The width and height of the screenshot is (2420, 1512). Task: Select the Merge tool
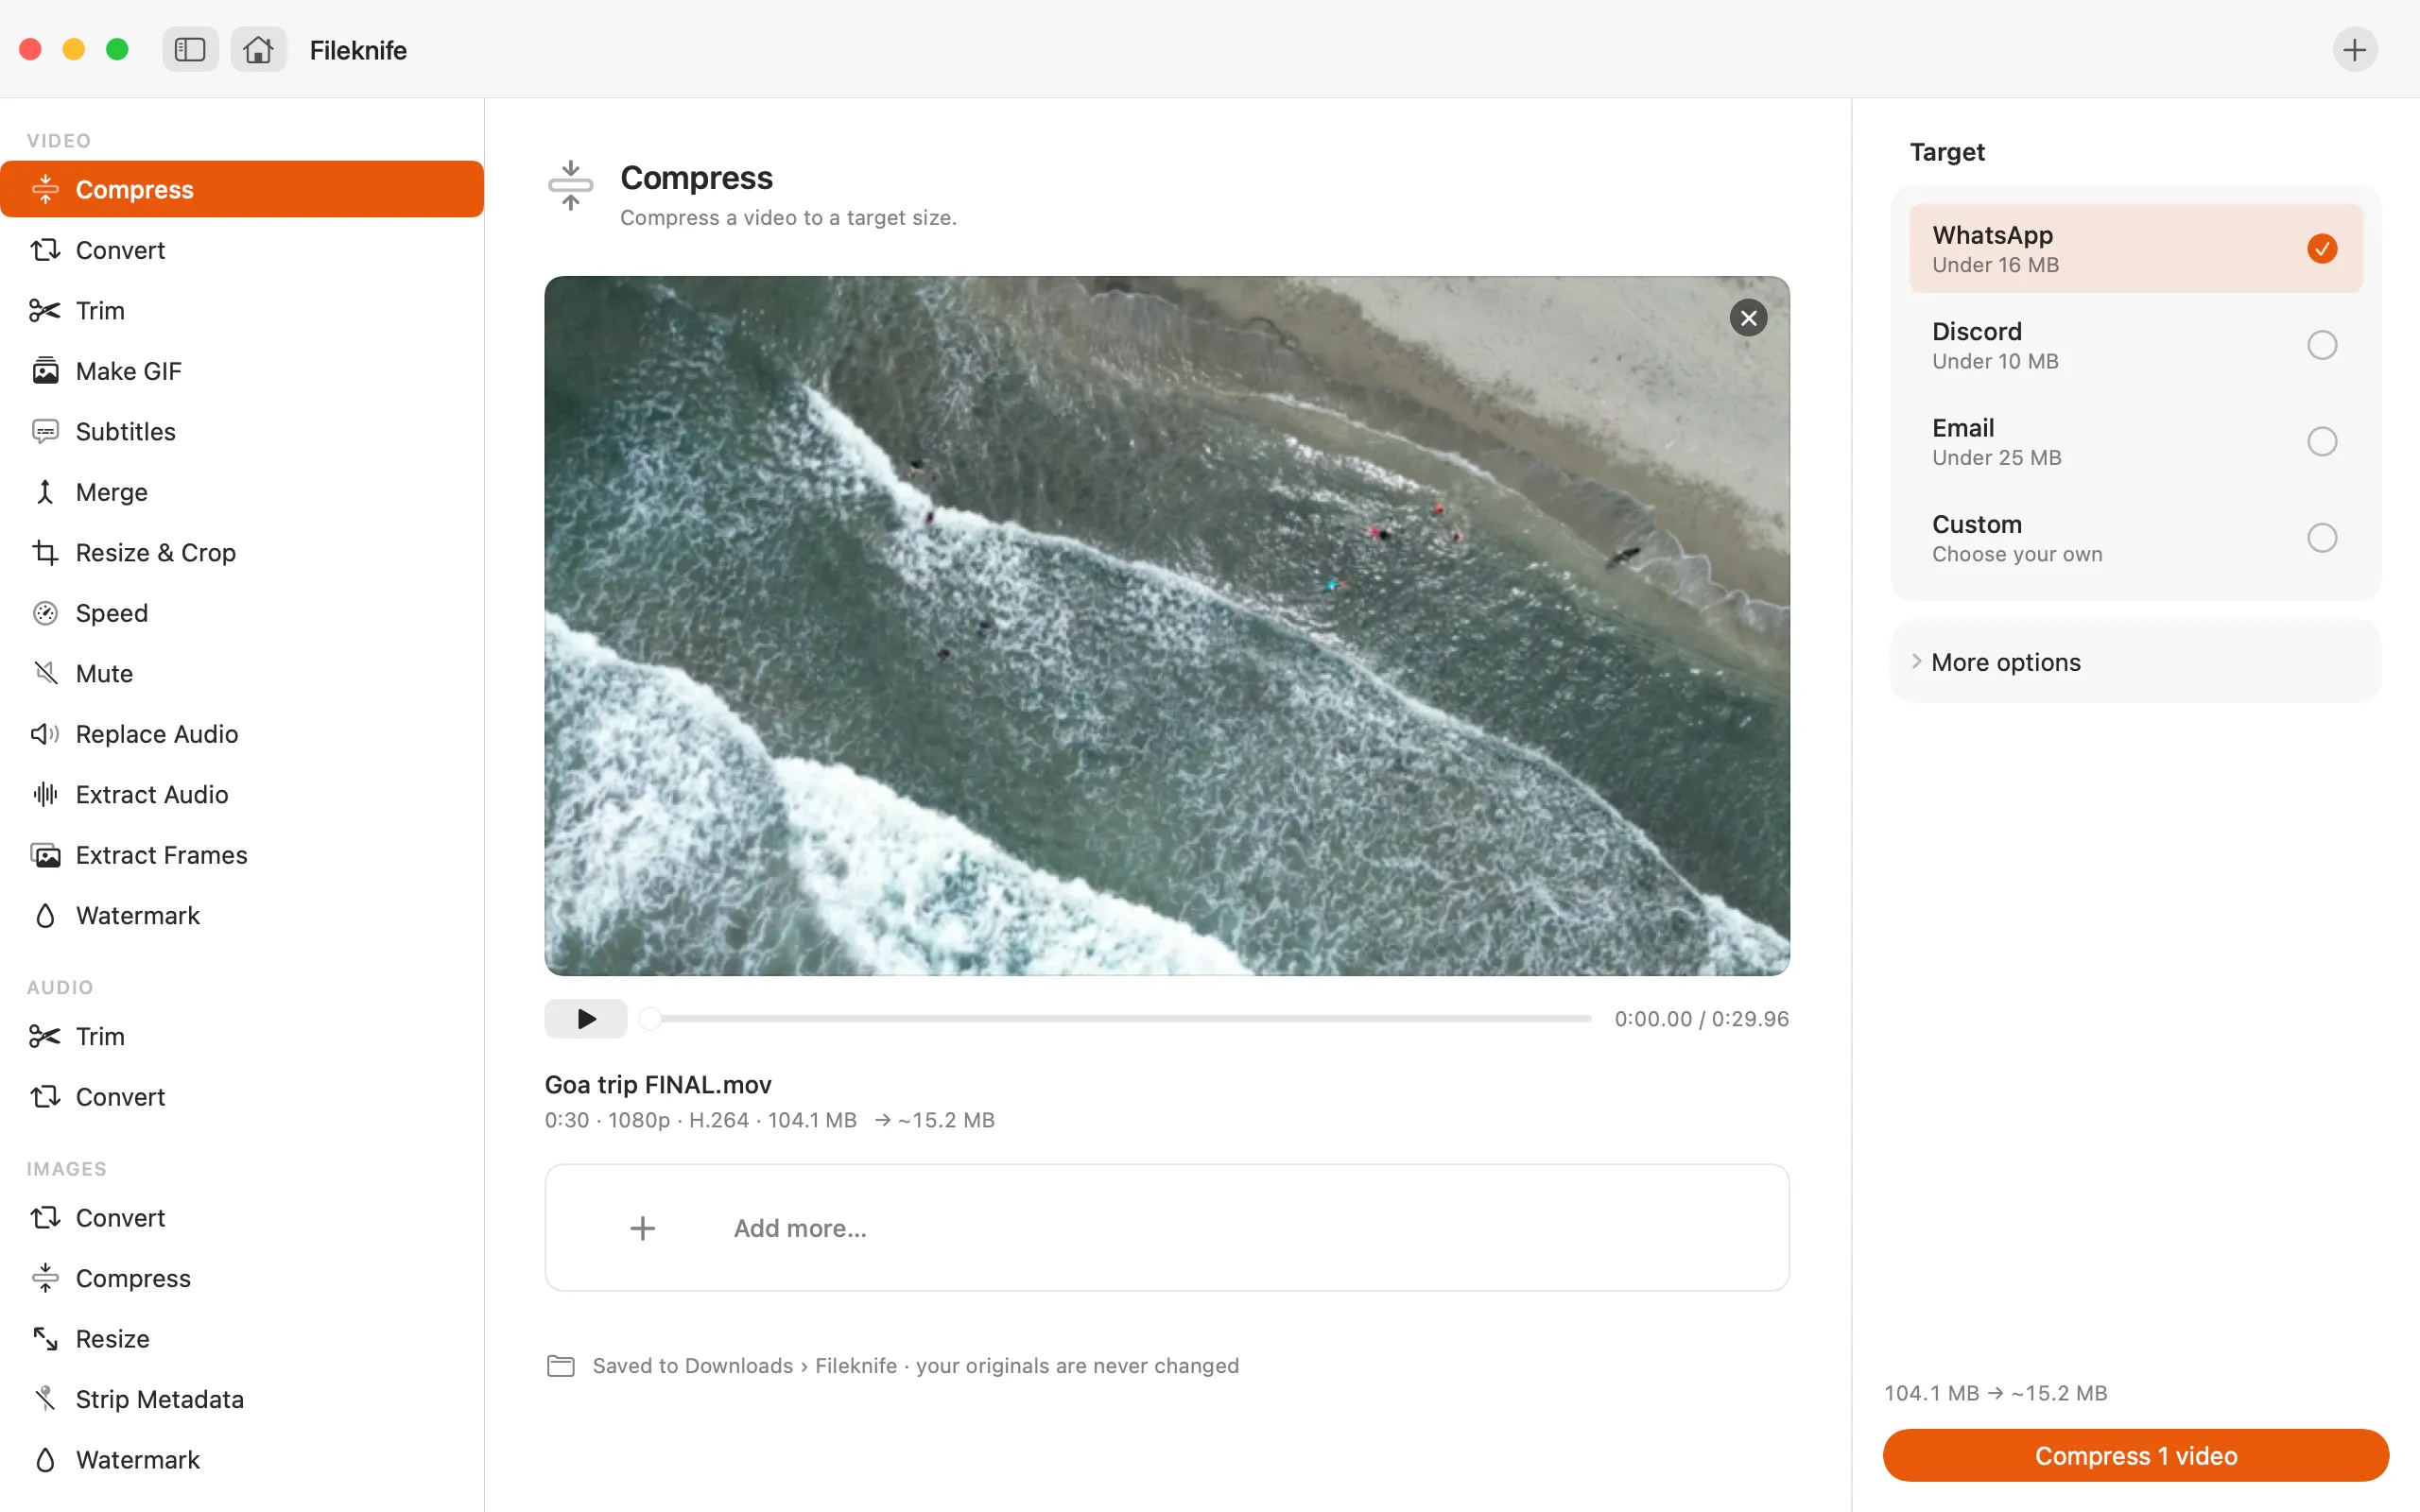(x=242, y=492)
